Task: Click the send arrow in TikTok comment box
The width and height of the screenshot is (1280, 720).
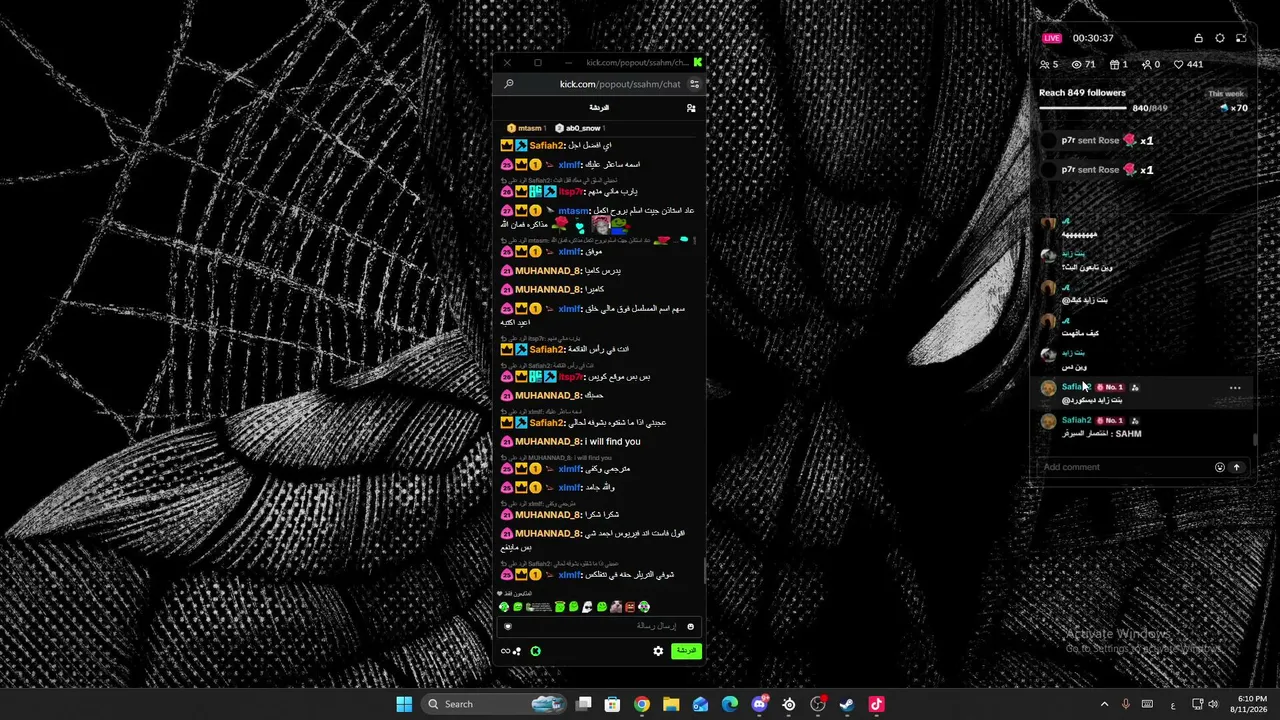Action: (x=1236, y=467)
